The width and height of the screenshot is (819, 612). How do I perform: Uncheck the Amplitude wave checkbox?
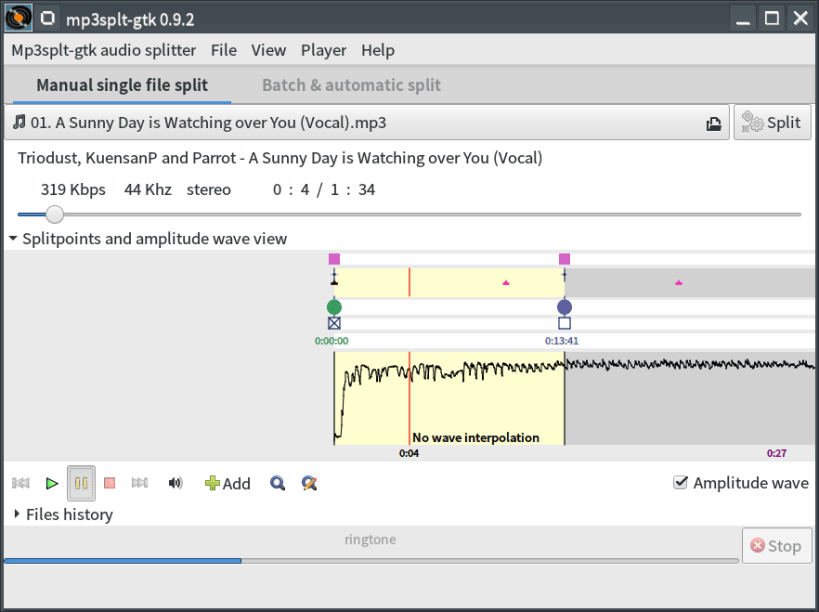(x=680, y=482)
